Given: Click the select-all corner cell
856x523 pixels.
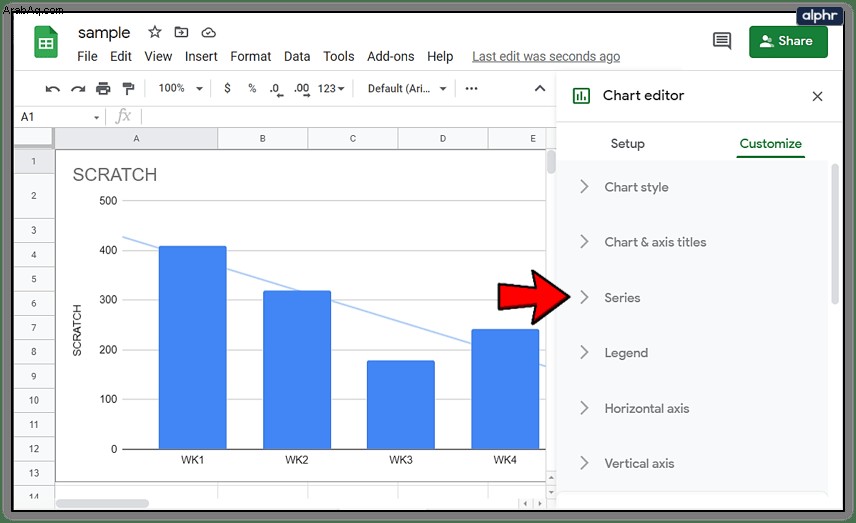Looking at the screenshot, I should pos(34,138).
